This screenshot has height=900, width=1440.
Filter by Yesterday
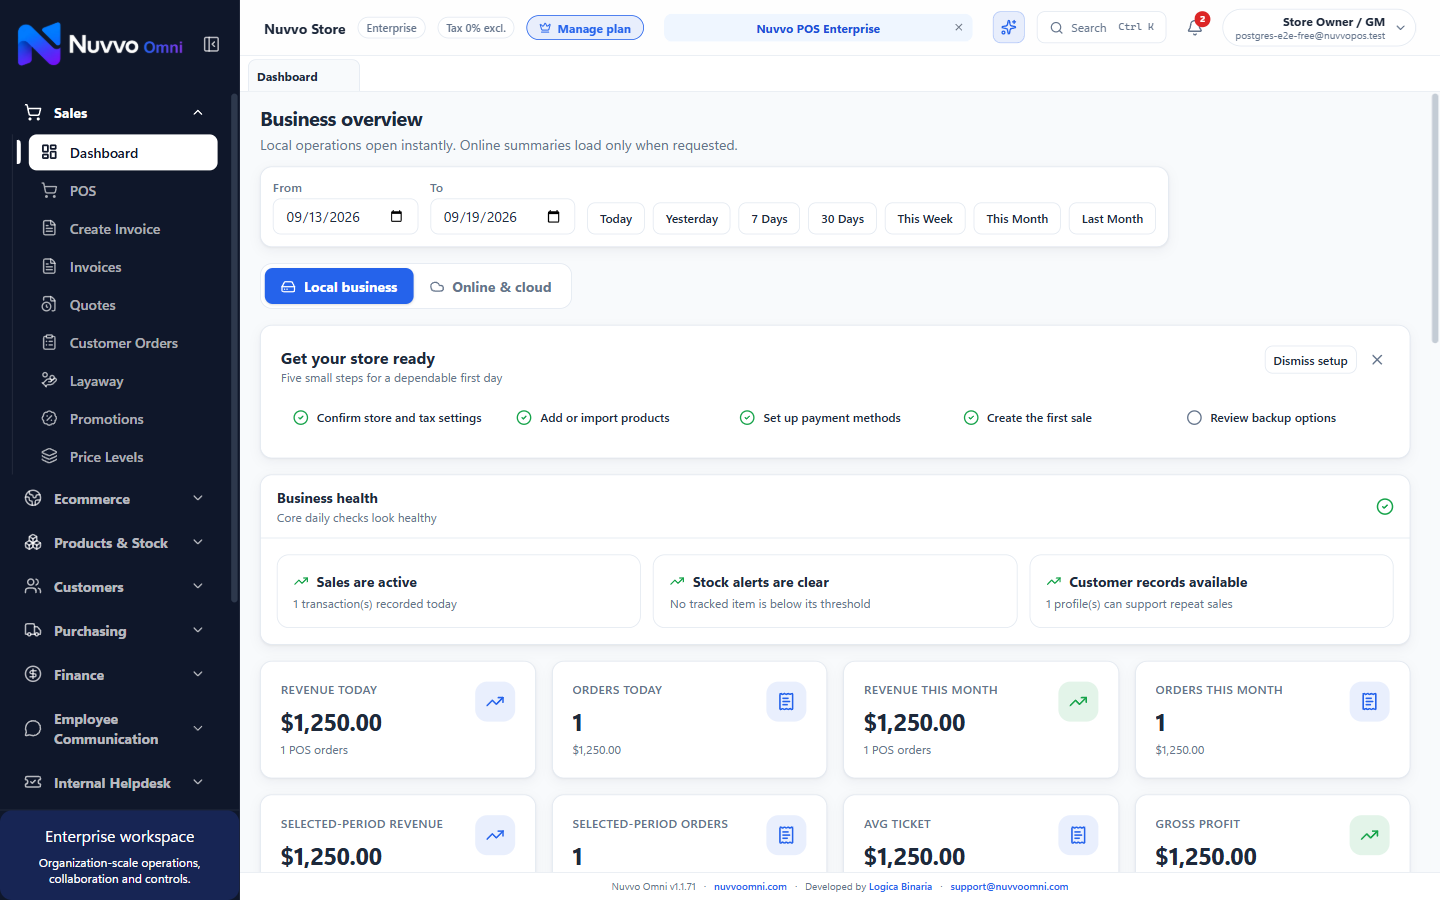click(692, 219)
